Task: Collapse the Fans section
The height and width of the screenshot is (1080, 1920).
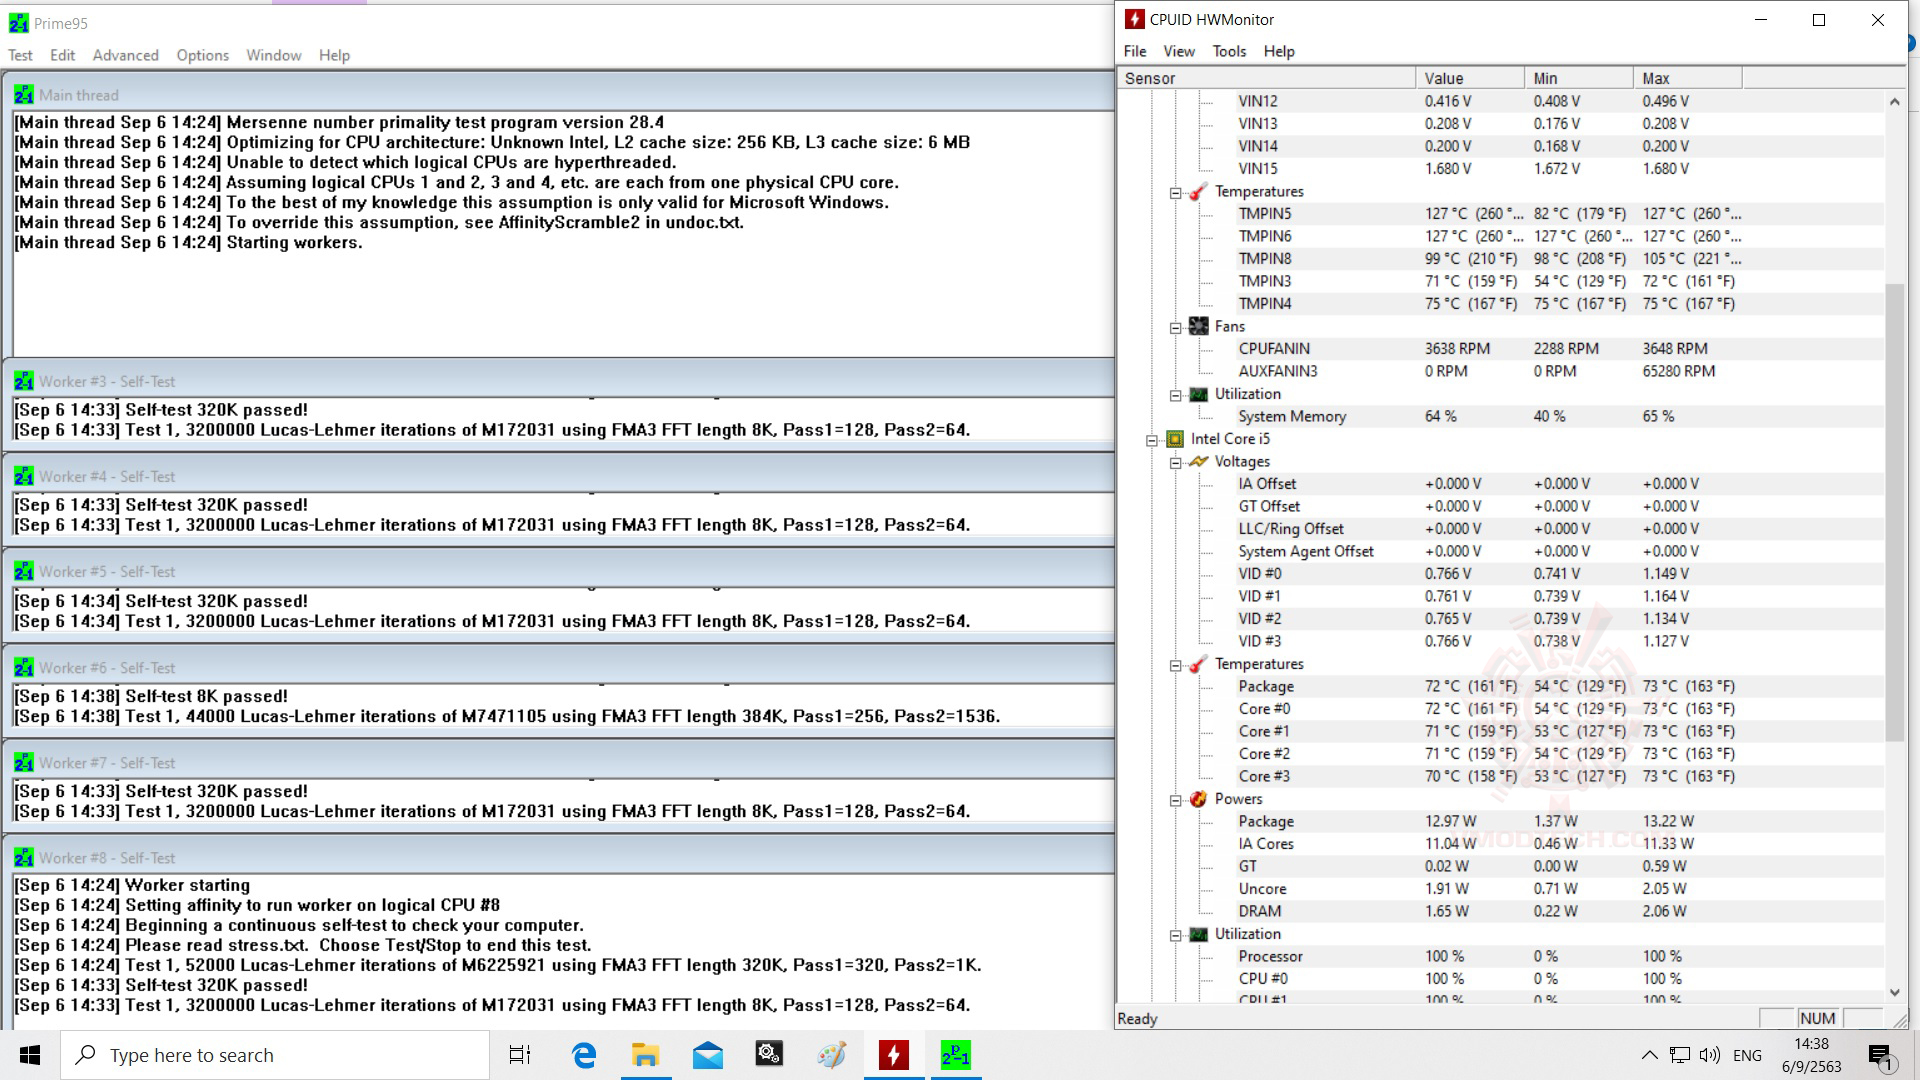Action: (x=1175, y=326)
